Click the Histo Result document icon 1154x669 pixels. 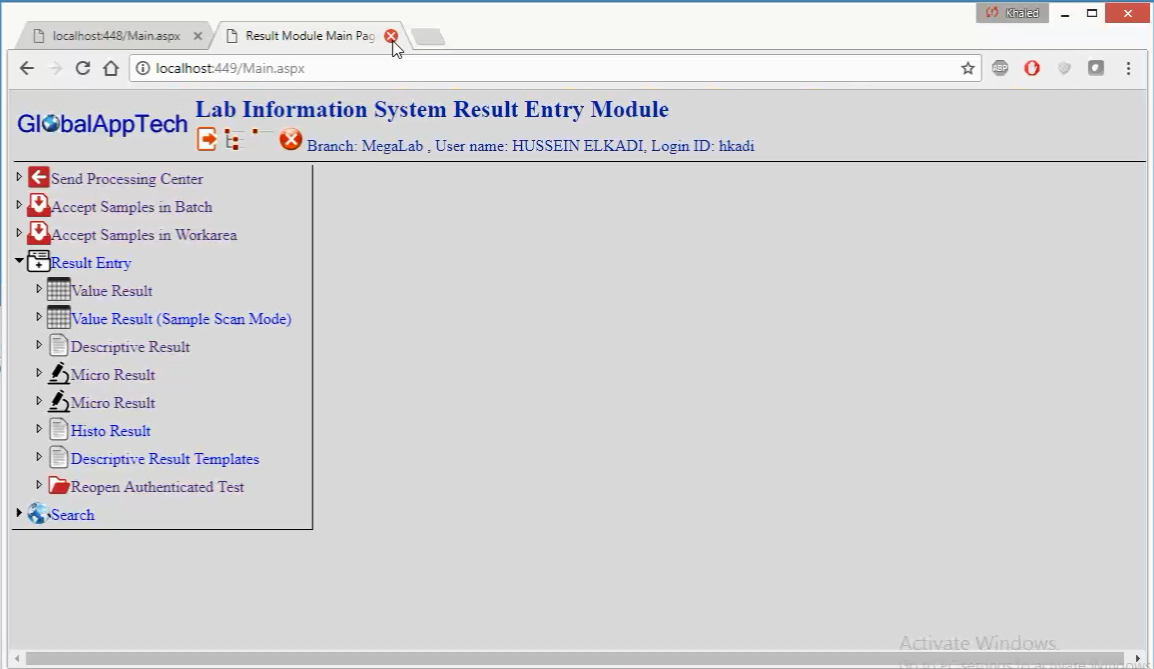[x=58, y=429]
